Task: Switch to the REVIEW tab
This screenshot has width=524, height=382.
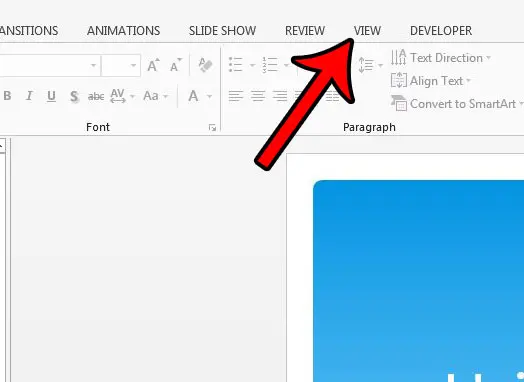Action: coord(305,31)
